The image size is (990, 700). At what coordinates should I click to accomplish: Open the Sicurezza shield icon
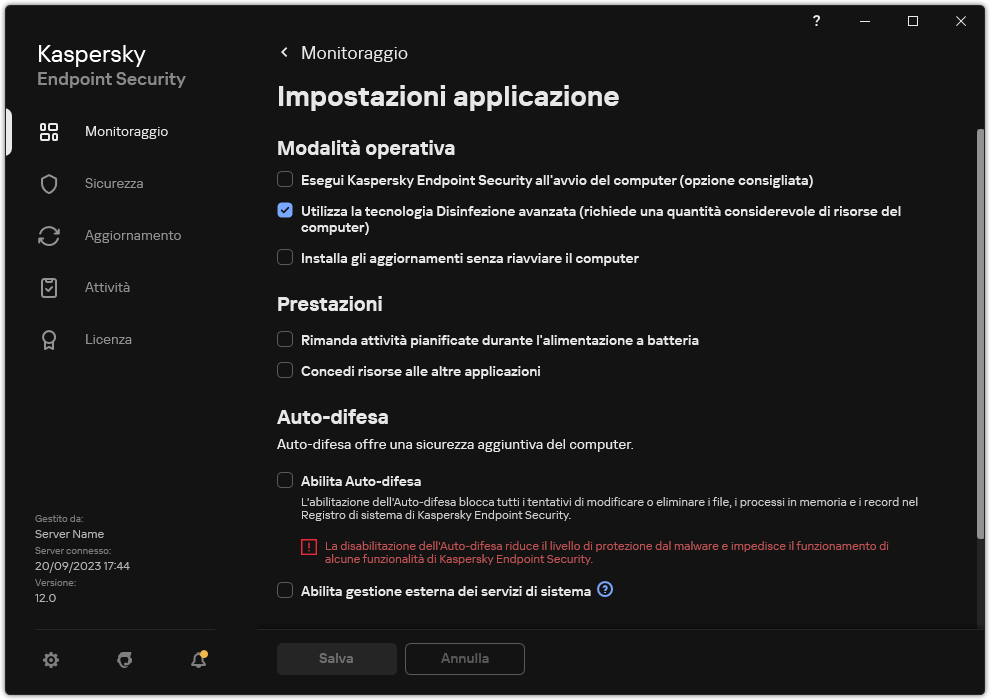tap(48, 183)
